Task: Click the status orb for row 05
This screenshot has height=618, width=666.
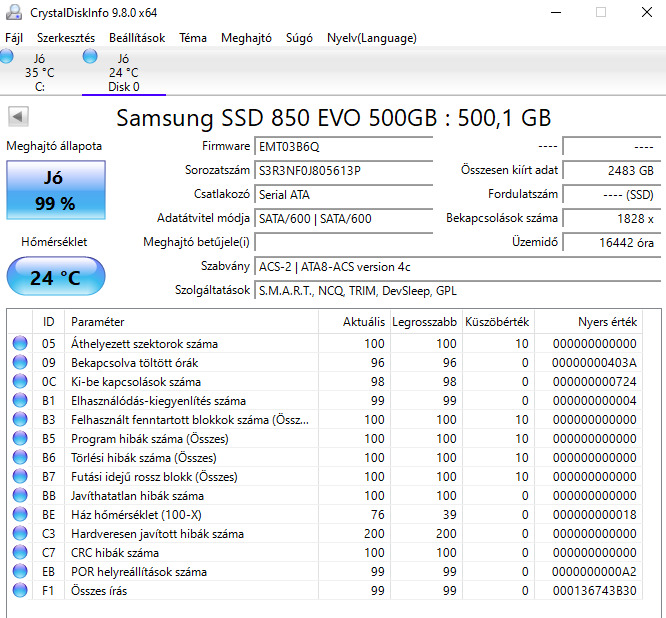Action: point(20,343)
